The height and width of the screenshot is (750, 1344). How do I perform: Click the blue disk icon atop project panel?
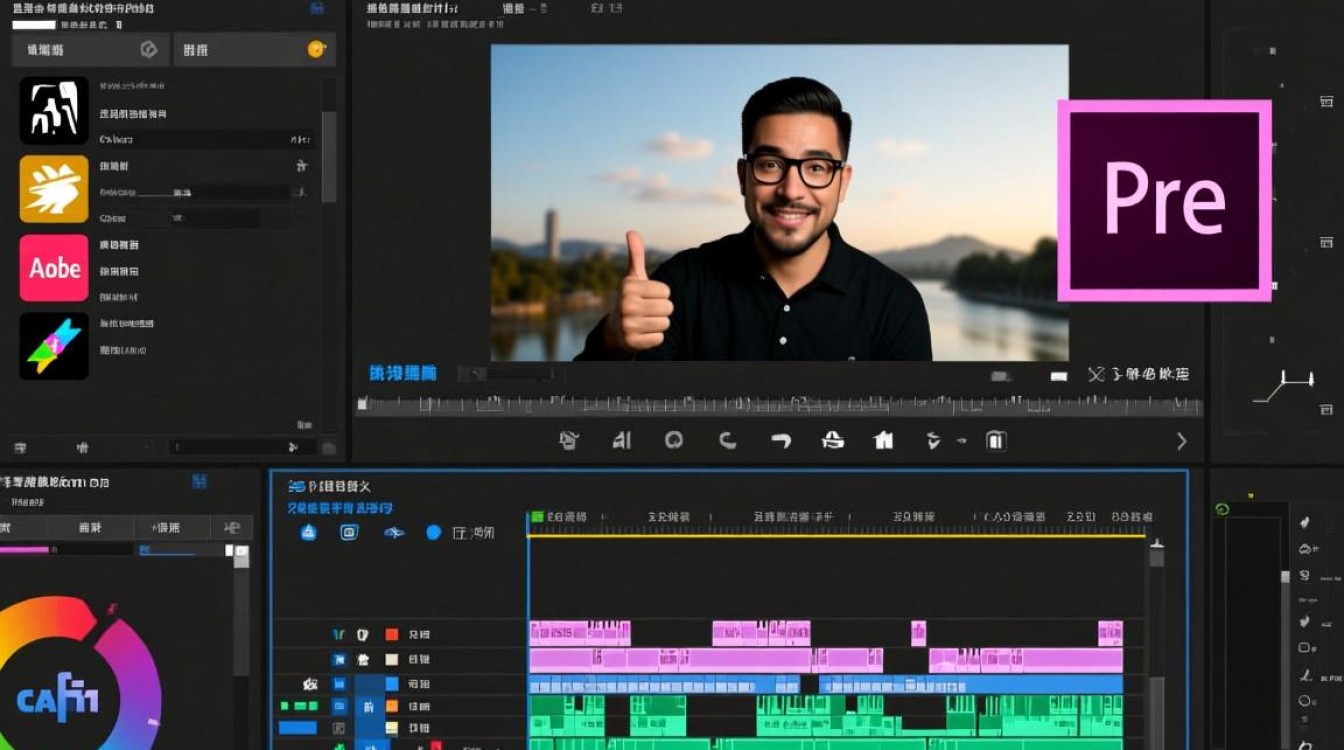[317, 8]
